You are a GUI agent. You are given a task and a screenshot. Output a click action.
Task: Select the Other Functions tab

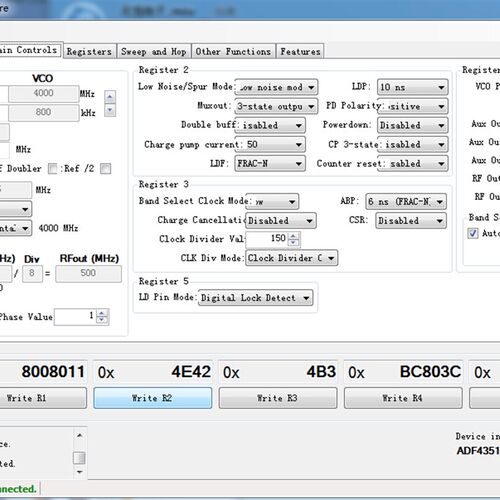click(x=233, y=51)
